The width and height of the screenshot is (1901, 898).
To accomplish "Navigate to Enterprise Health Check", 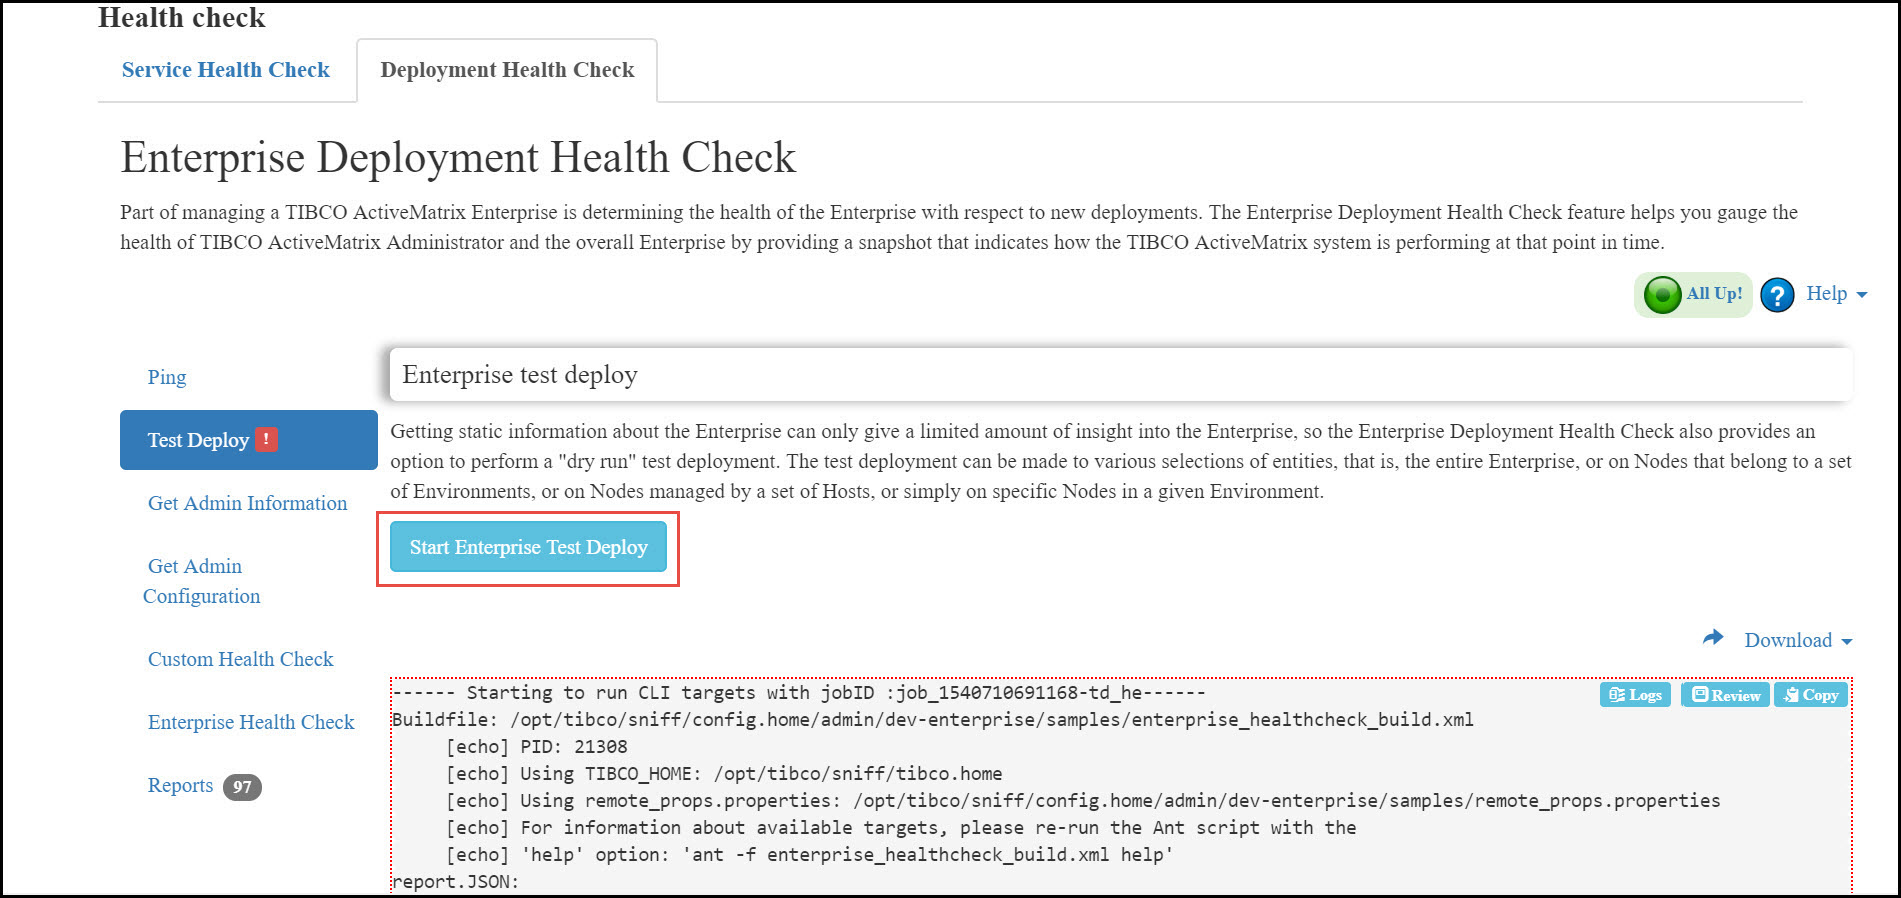I will (251, 722).
